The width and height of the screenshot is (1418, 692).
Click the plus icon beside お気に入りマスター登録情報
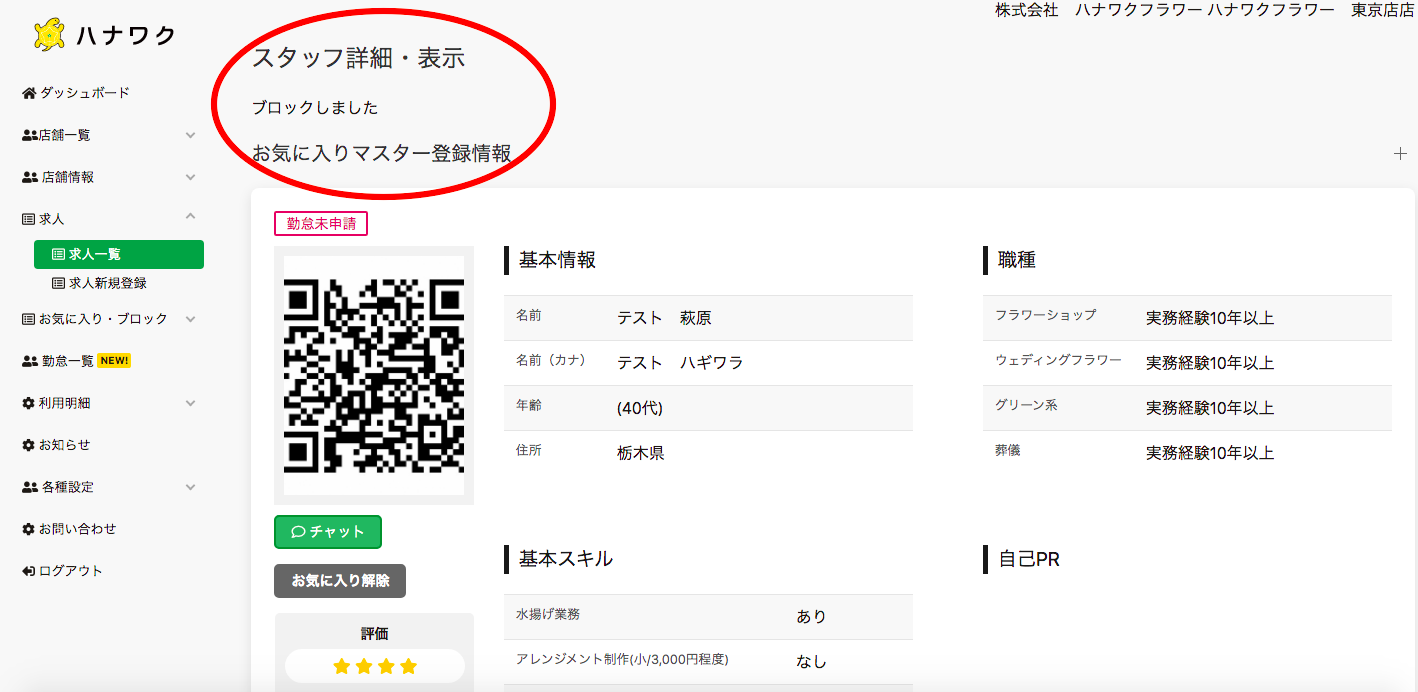tap(1400, 154)
